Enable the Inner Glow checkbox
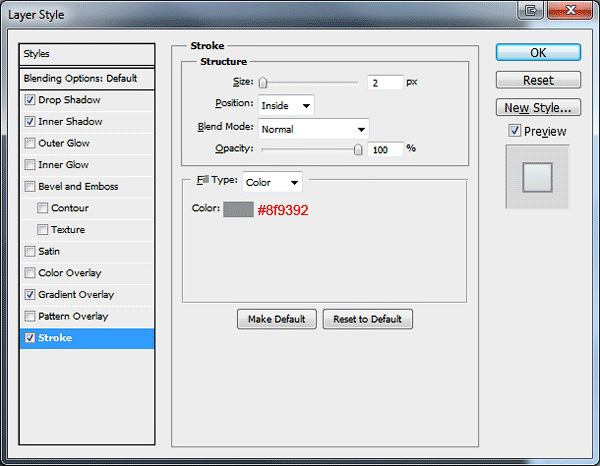Image resolution: width=600 pixels, height=466 pixels. [30, 165]
